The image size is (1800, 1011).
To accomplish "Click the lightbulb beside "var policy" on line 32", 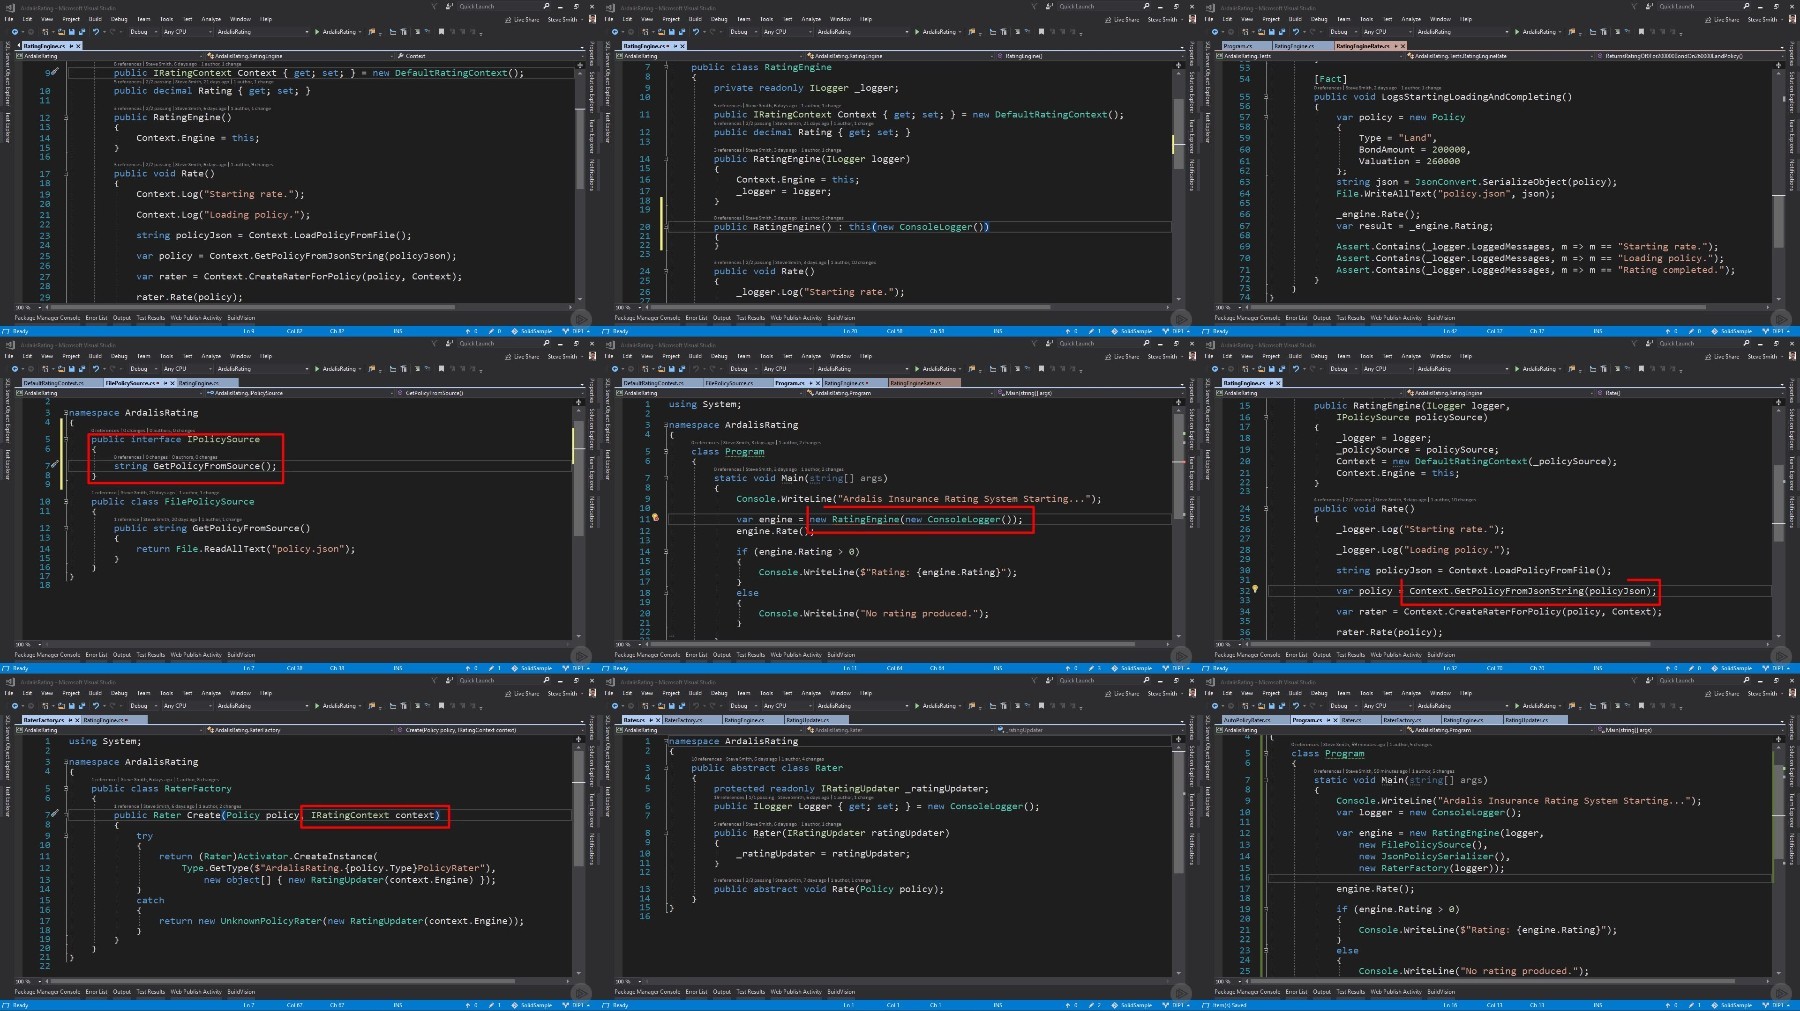I will pos(1255,589).
